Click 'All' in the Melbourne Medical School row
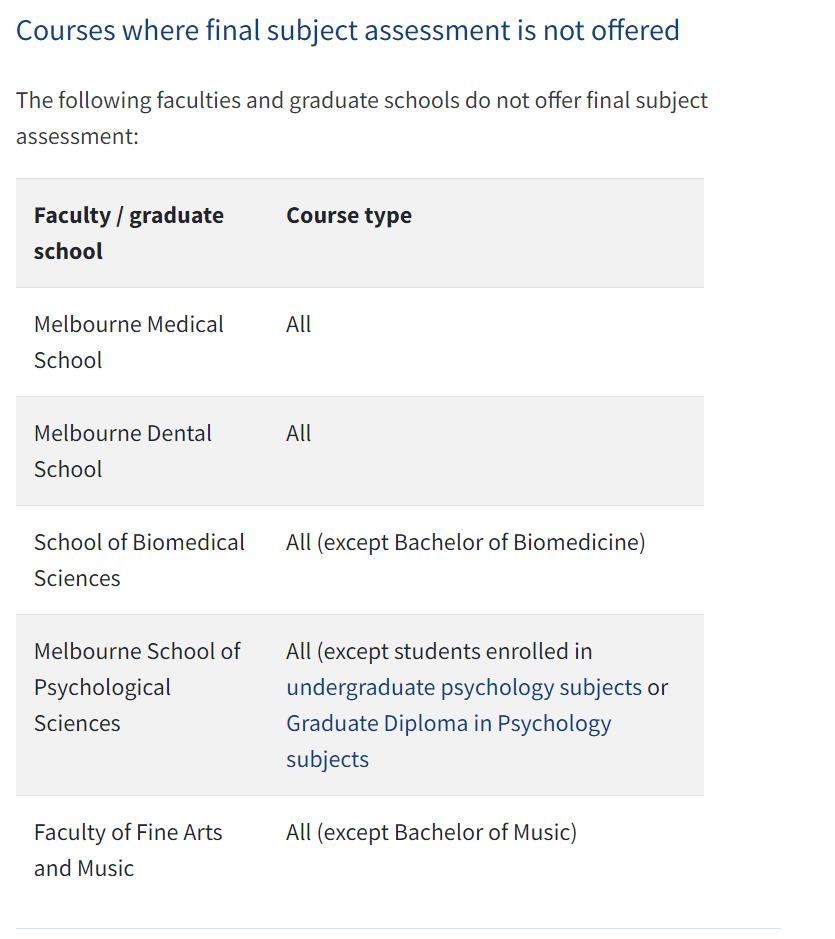The height and width of the screenshot is (939, 835). tap(298, 325)
